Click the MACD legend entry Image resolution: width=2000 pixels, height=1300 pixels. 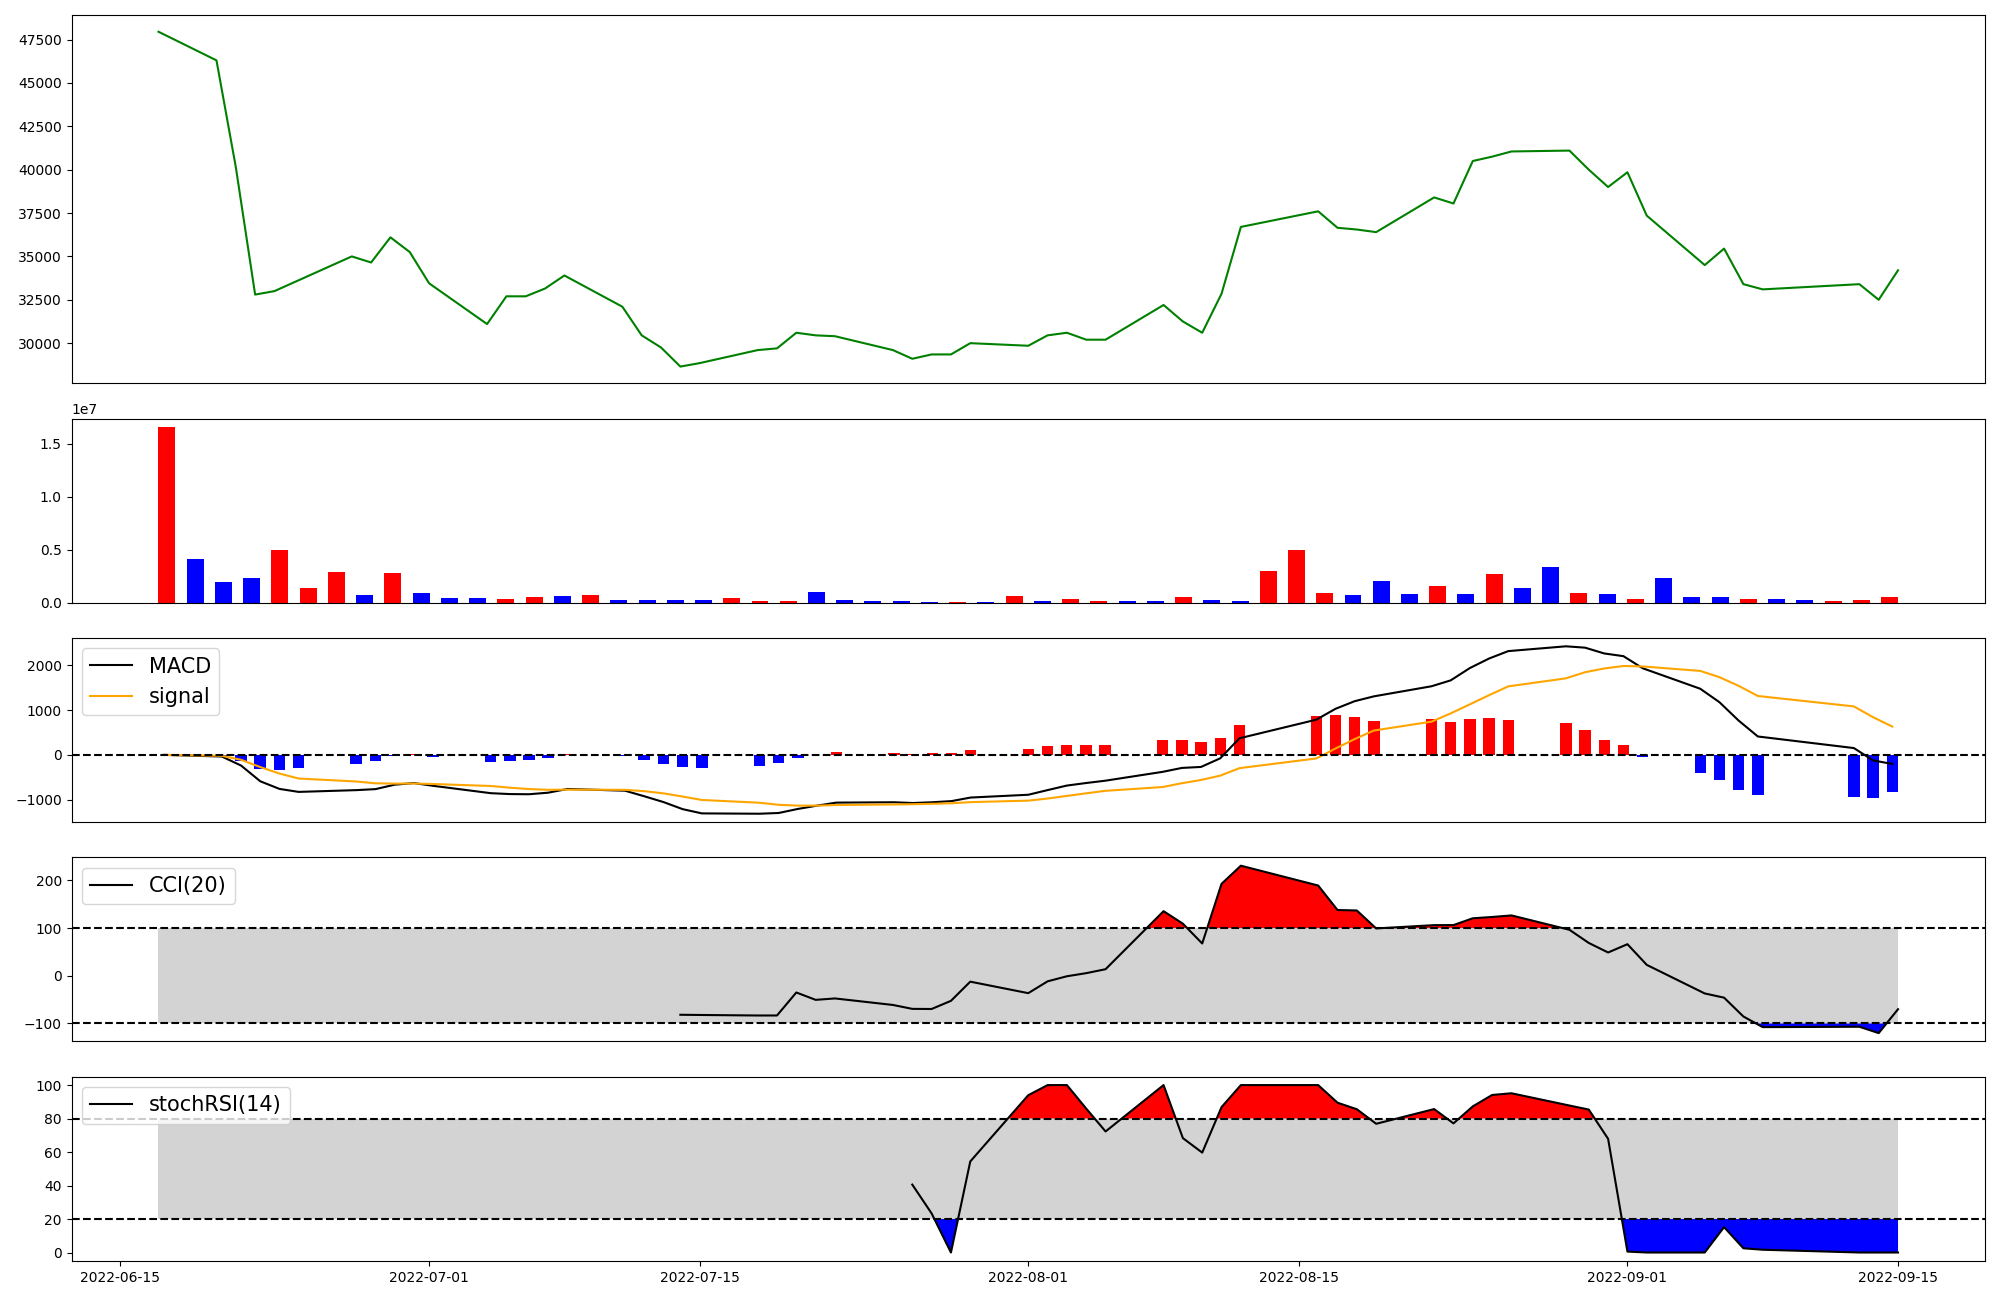click(x=179, y=666)
